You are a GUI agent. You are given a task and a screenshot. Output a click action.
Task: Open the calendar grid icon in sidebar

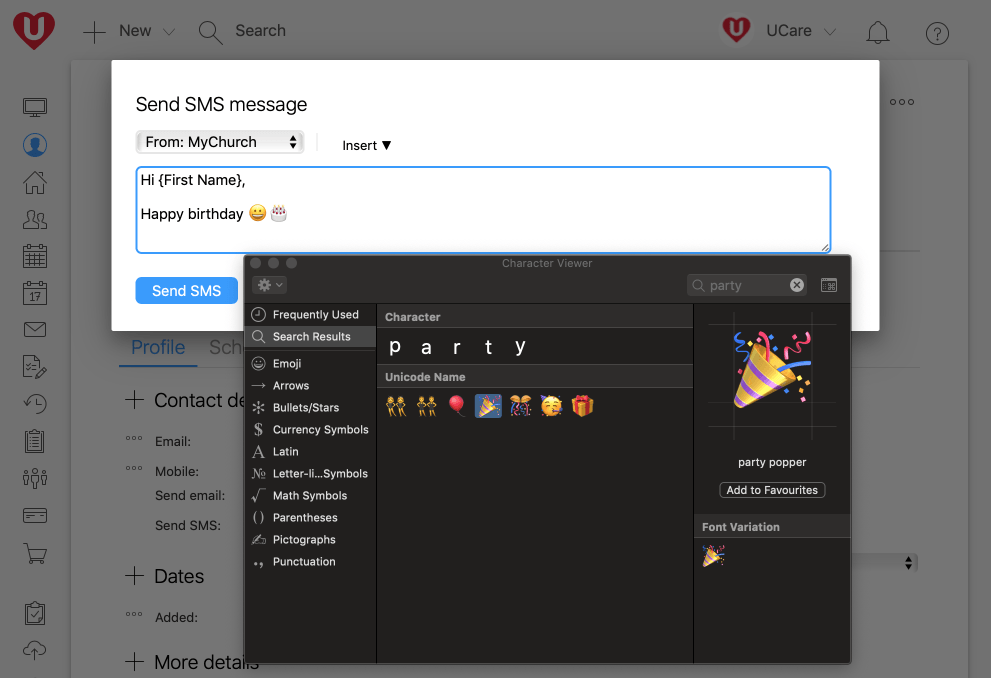tap(35, 256)
